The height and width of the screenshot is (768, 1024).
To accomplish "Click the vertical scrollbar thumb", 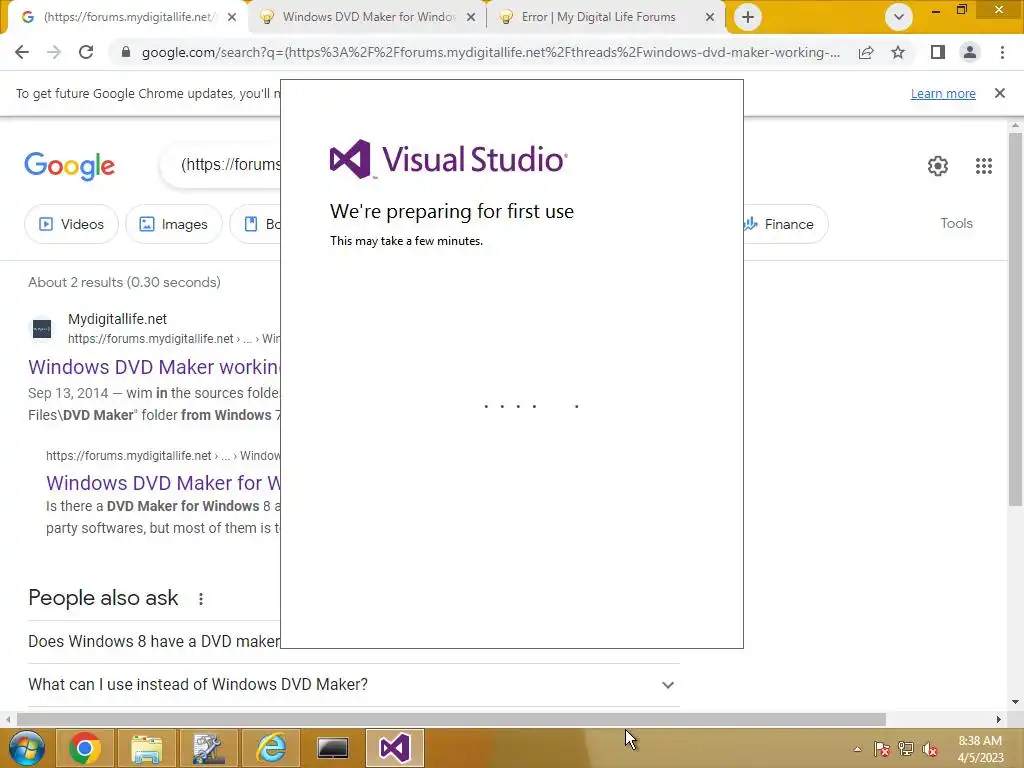I will (1015, 319).
